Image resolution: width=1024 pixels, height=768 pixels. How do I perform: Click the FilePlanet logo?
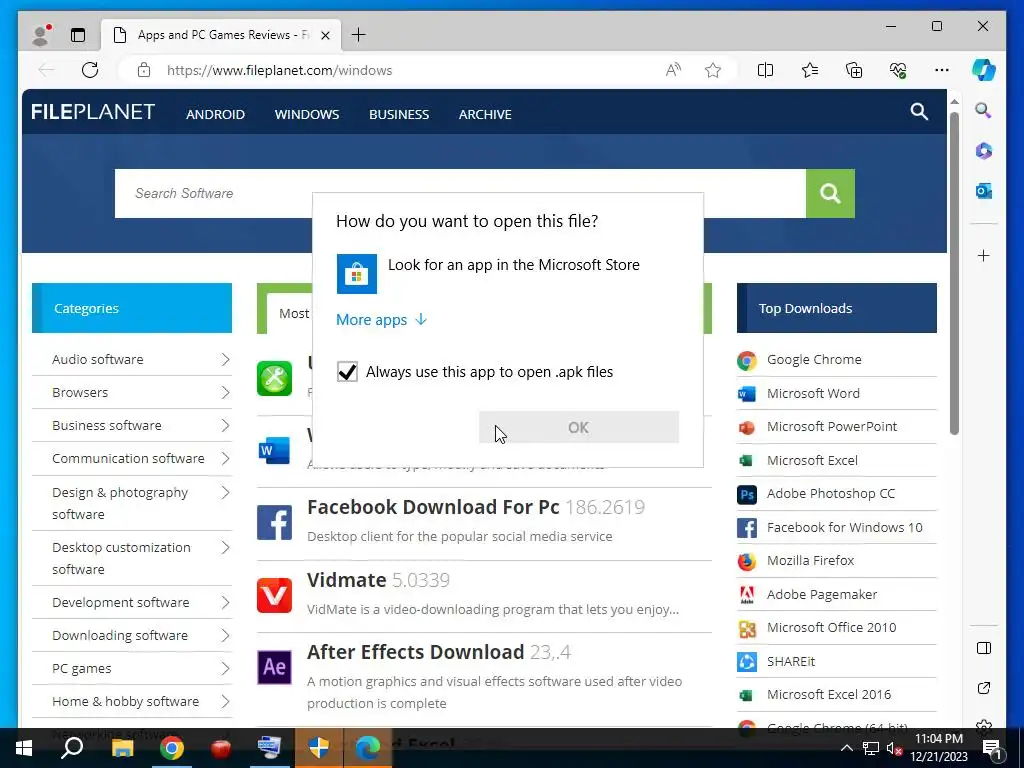point(93,112)
